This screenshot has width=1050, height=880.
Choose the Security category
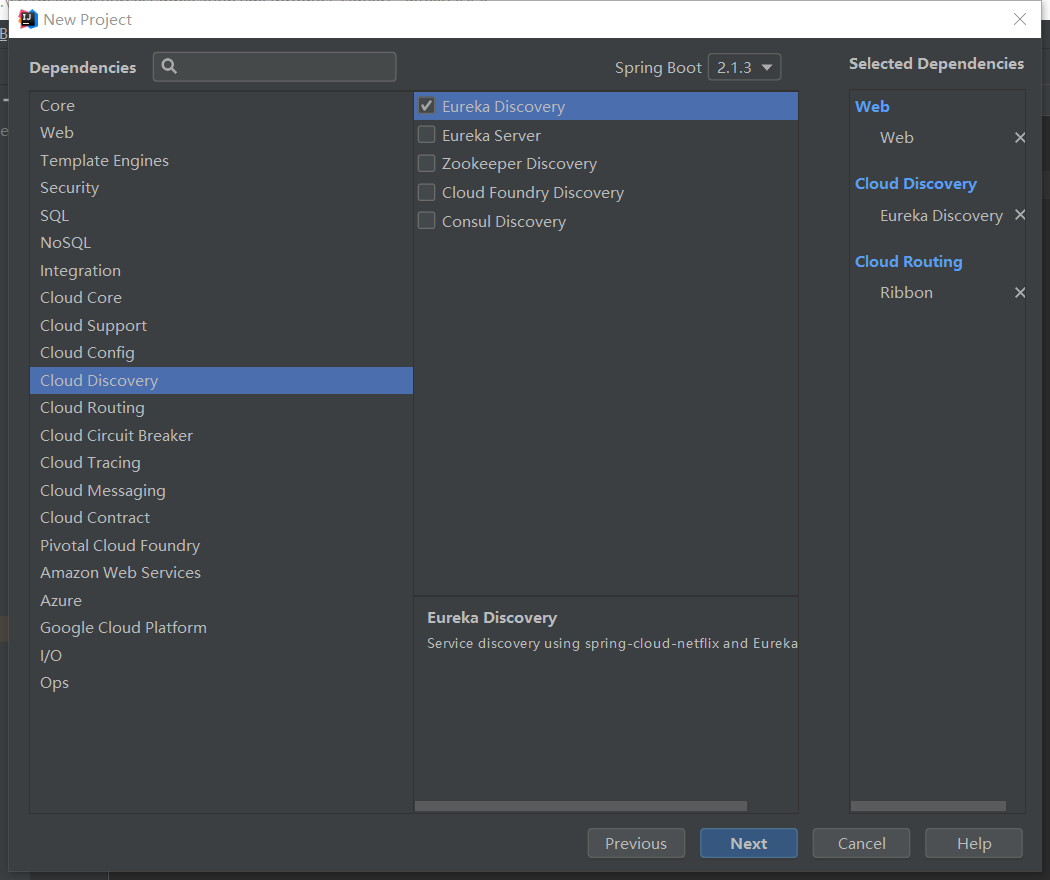pyautogui.click(x=222, y=188)
